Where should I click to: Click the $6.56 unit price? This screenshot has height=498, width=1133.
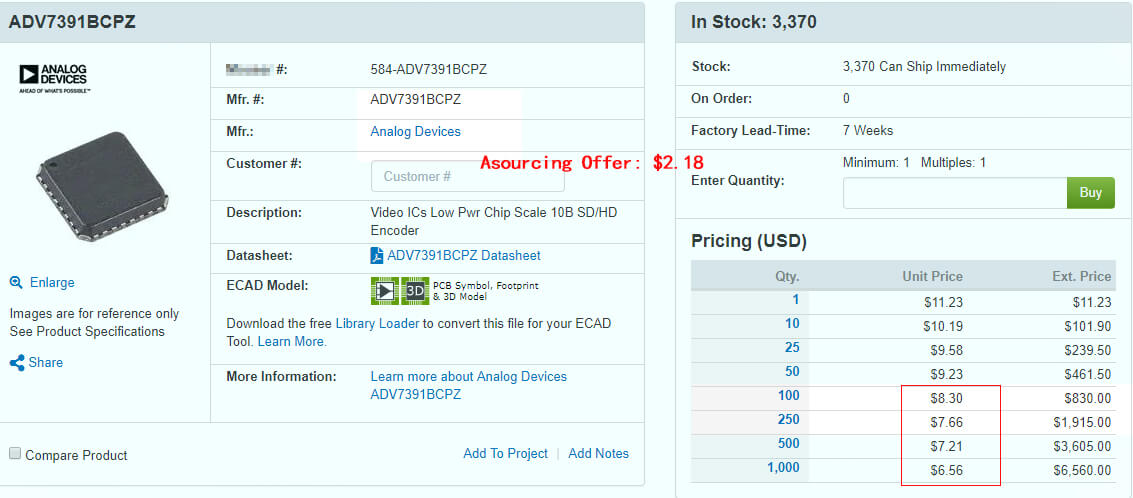click(947, 471)
